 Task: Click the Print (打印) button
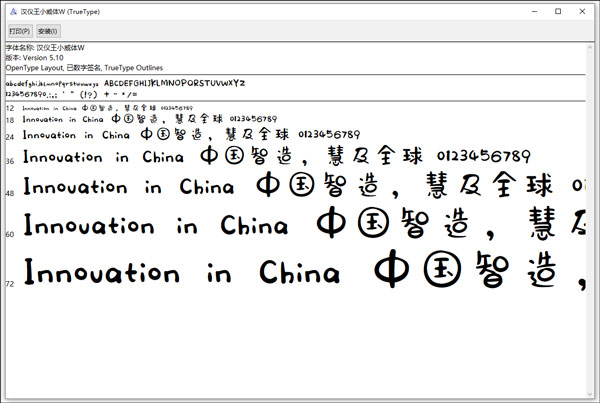point(20,31)
